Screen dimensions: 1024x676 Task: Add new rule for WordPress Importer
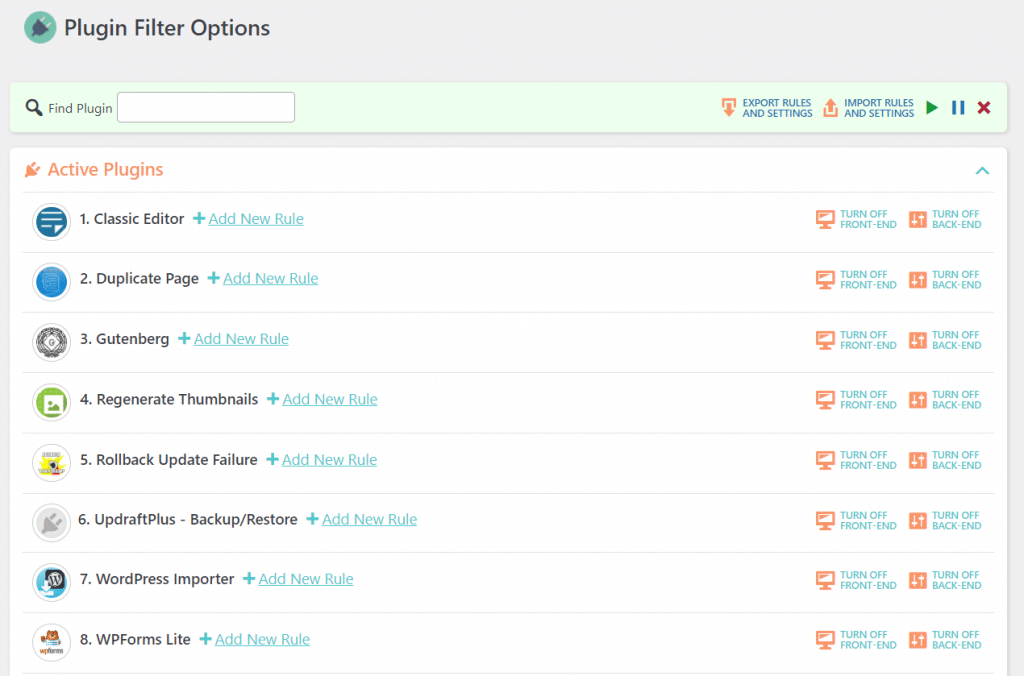click(x=298, y=579)
